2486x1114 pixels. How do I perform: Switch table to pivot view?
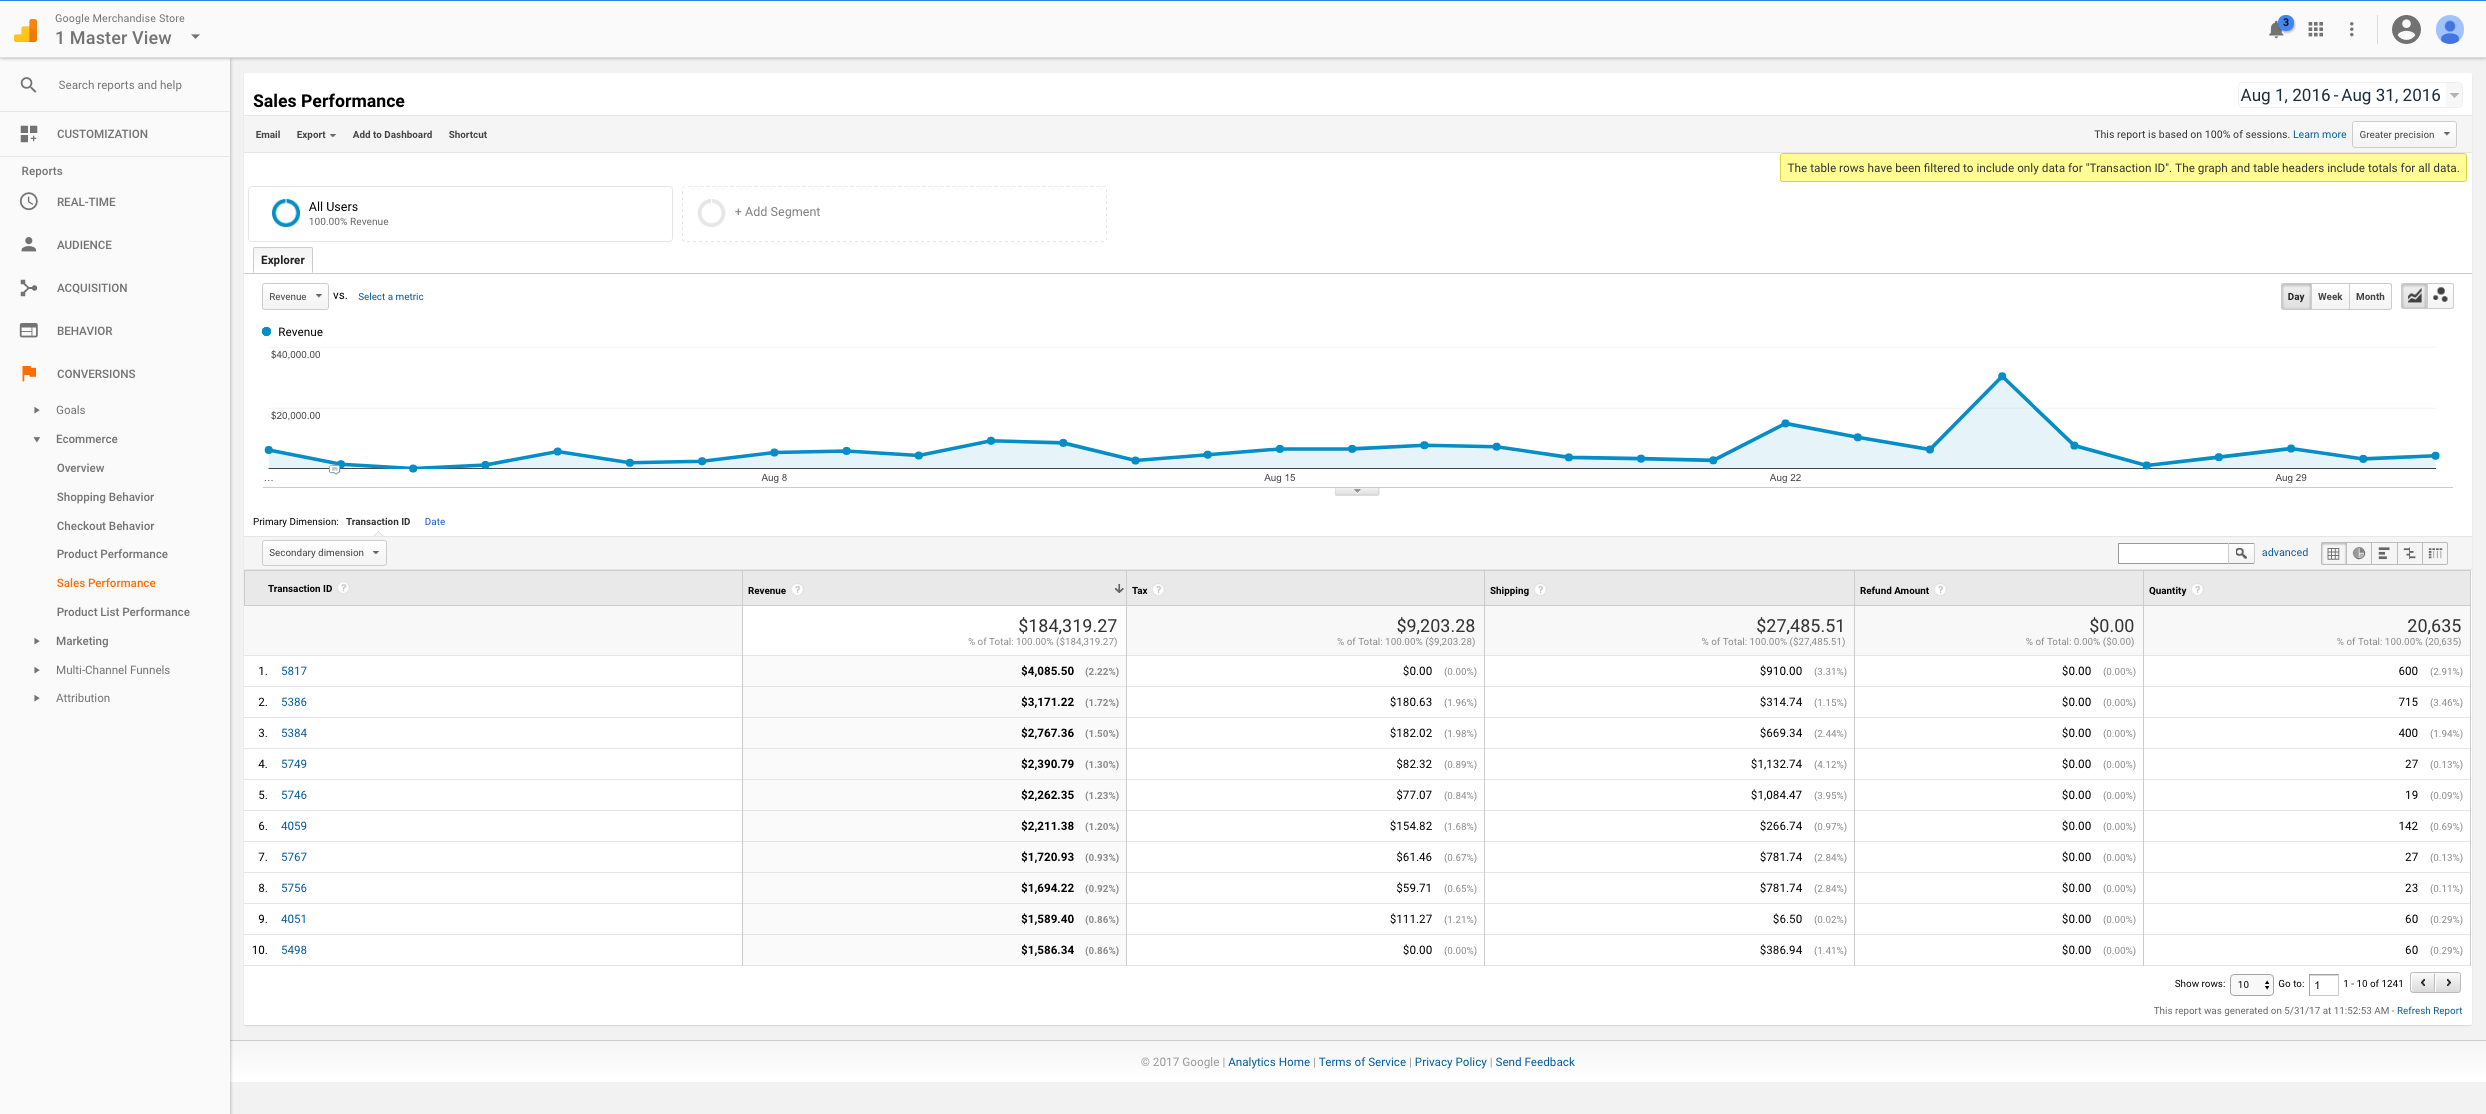point(2435,553)
